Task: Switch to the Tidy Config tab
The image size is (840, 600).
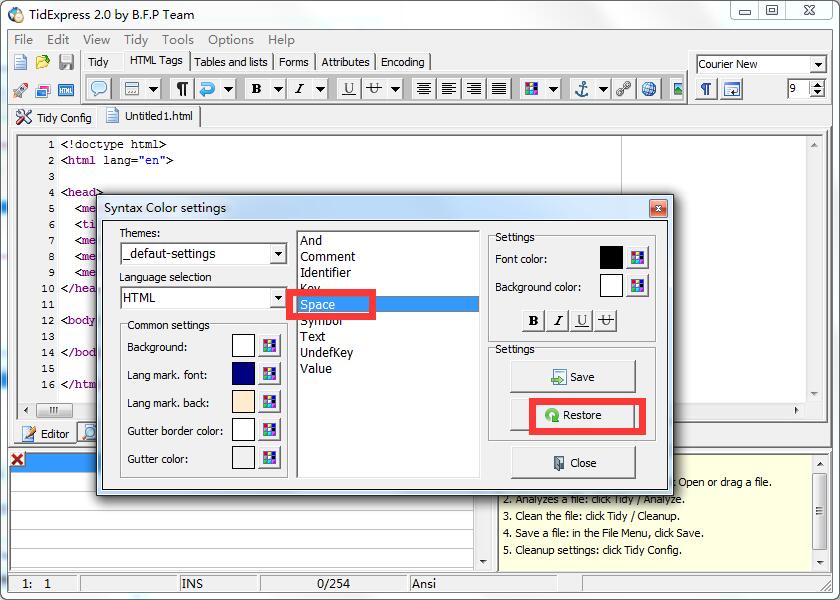Action: click(54, 117)
